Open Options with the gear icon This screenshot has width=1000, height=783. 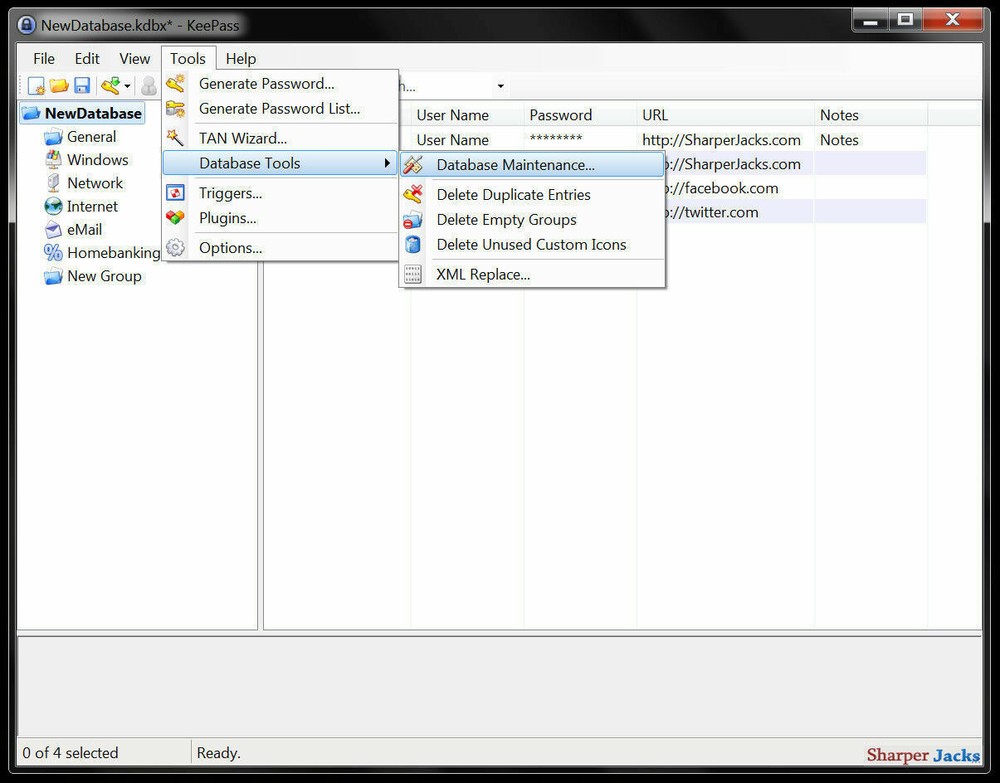click(175, 247)
